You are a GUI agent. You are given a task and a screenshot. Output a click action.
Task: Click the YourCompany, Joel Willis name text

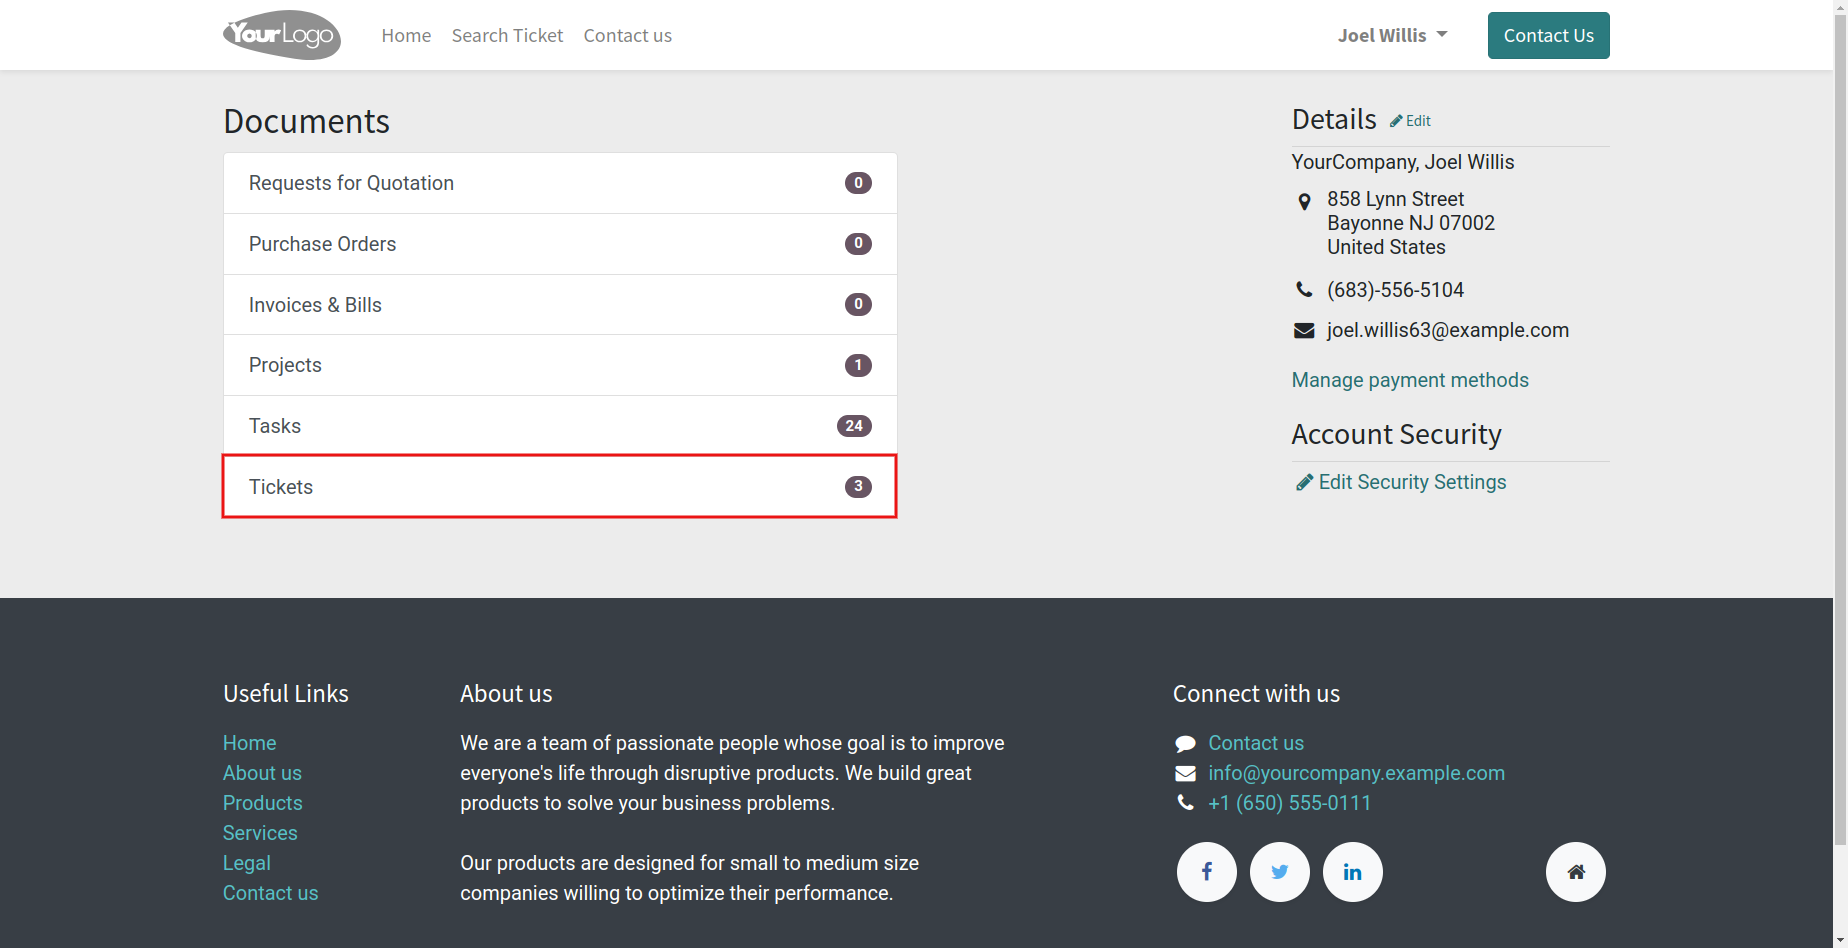tap(1403, 162)
